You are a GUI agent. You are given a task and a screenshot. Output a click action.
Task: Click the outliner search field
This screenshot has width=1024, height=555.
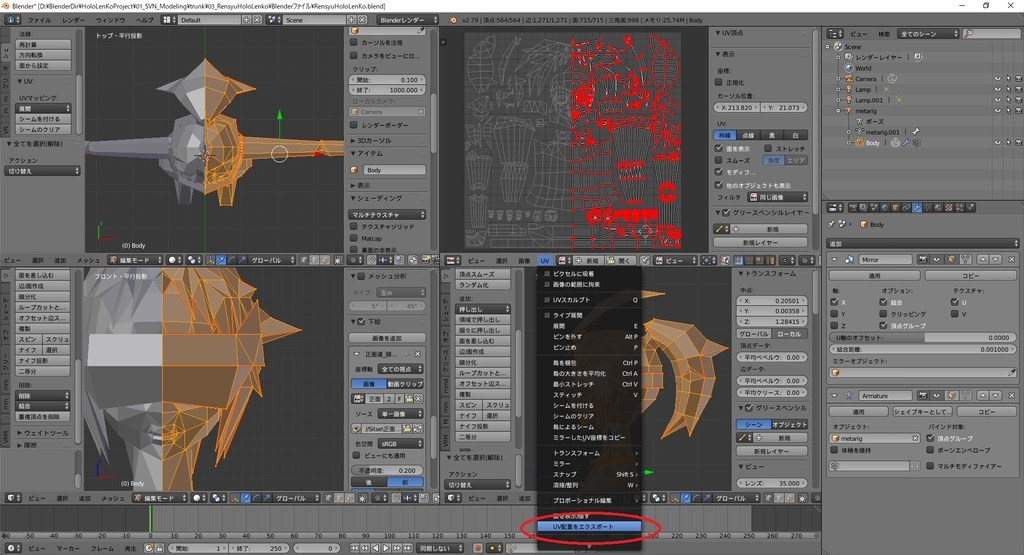tap(992, 33)
